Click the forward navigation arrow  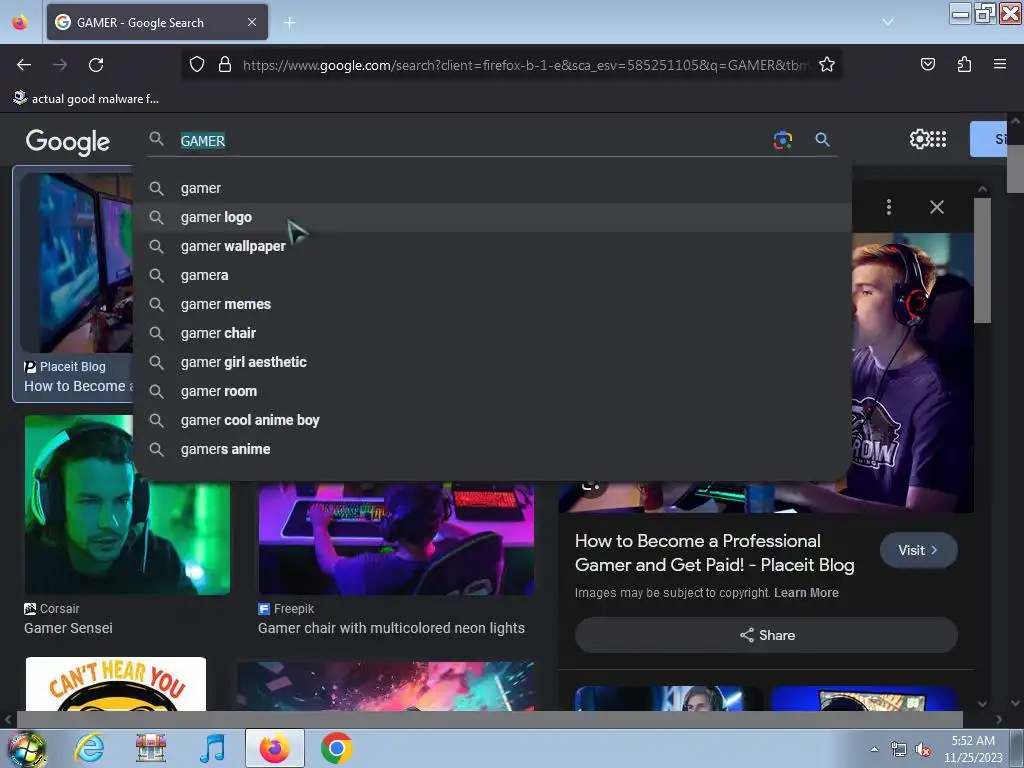click(60, 65)
